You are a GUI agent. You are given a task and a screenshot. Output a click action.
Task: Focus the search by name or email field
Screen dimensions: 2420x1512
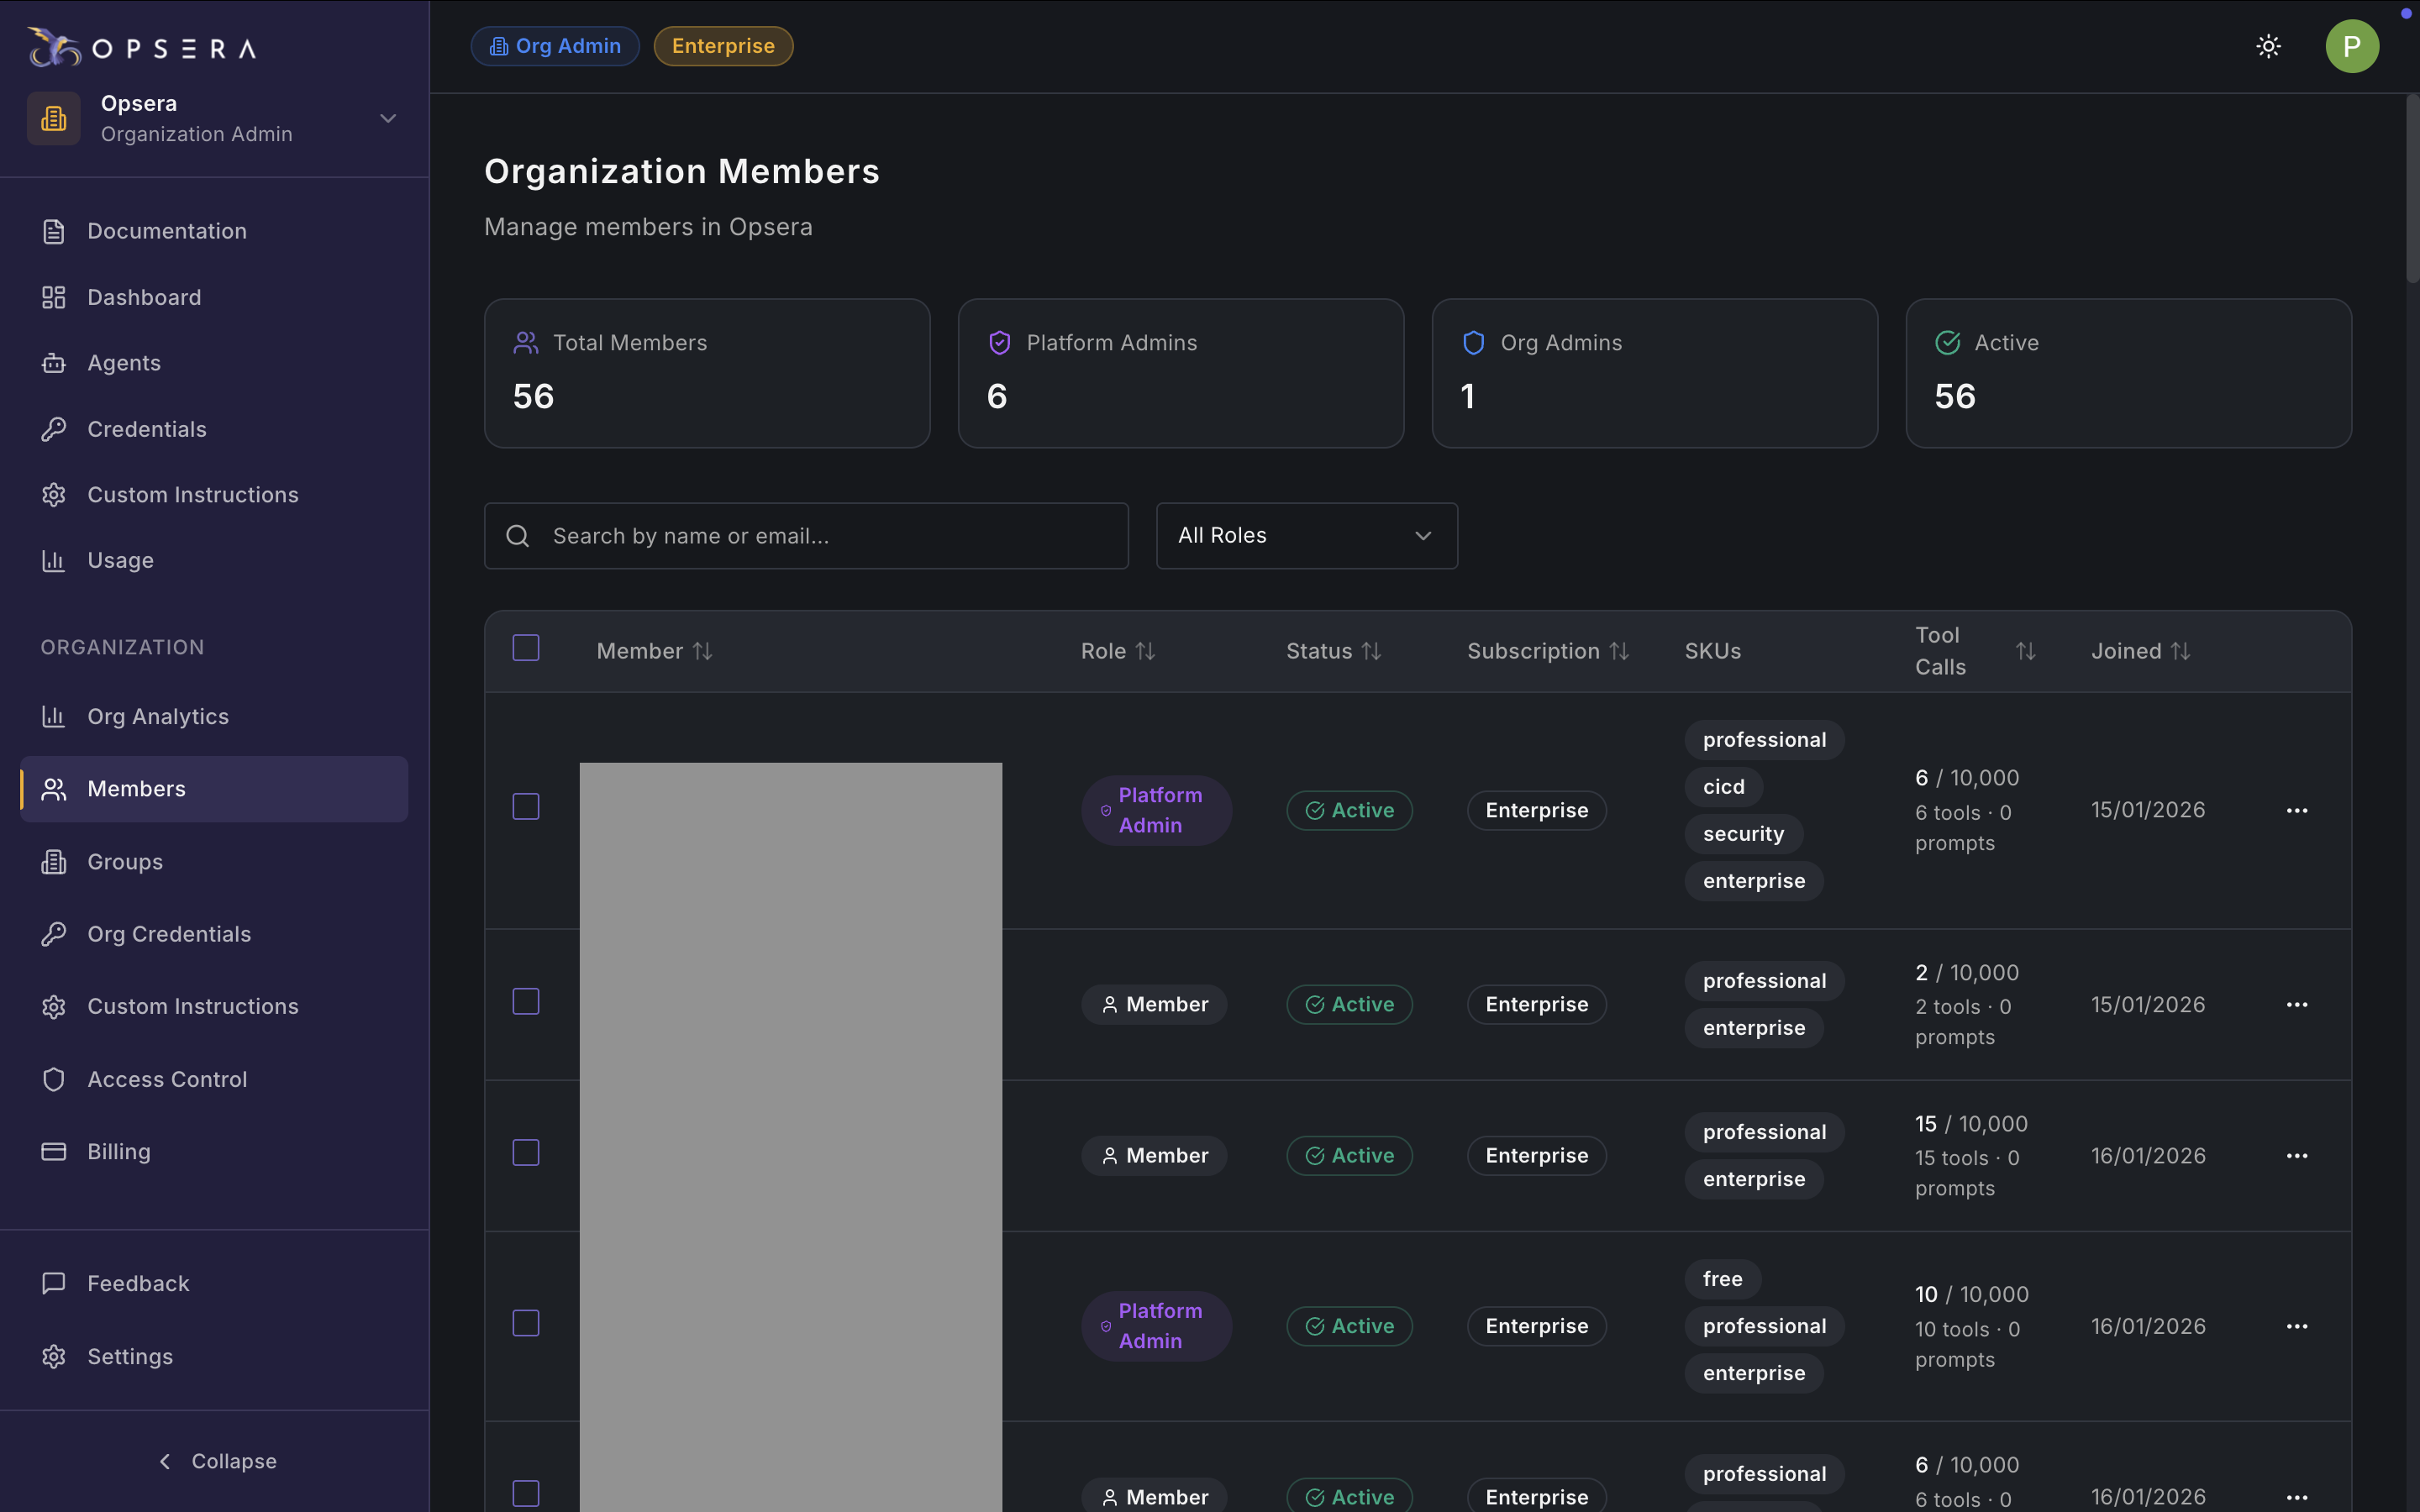[830, 536]
